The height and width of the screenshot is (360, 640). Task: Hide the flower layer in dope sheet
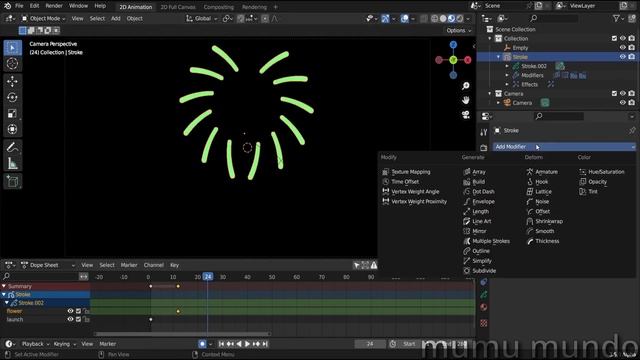coord(70,311)
